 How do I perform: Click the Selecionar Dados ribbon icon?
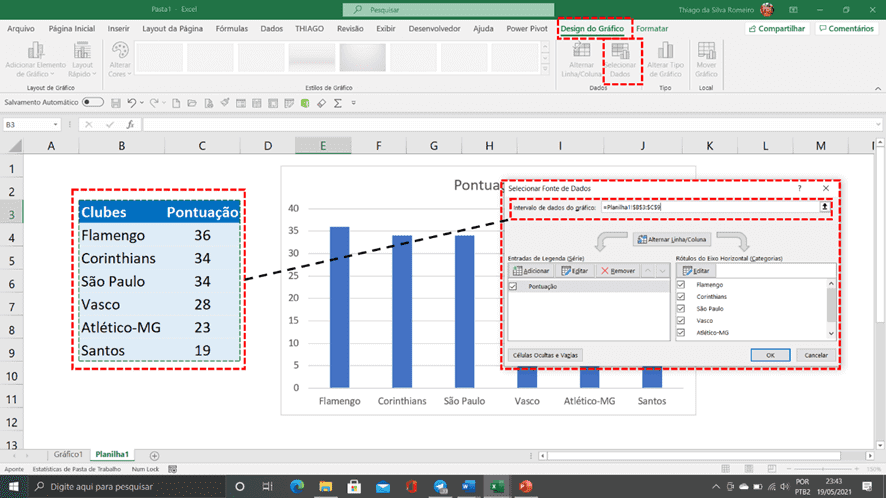click(x=620, y=60)
